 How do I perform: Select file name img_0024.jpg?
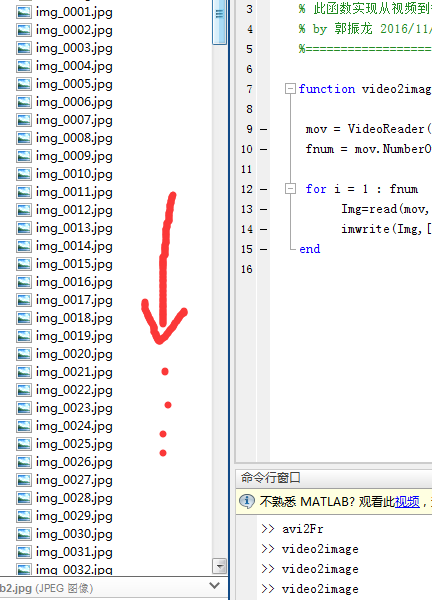click(74, 426)
